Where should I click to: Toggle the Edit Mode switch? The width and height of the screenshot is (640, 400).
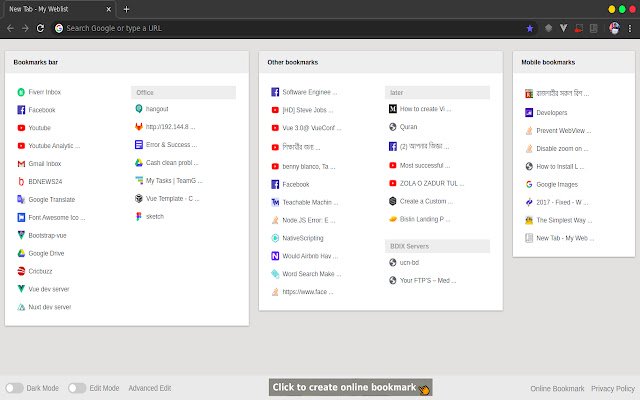[x=77, y=388]
